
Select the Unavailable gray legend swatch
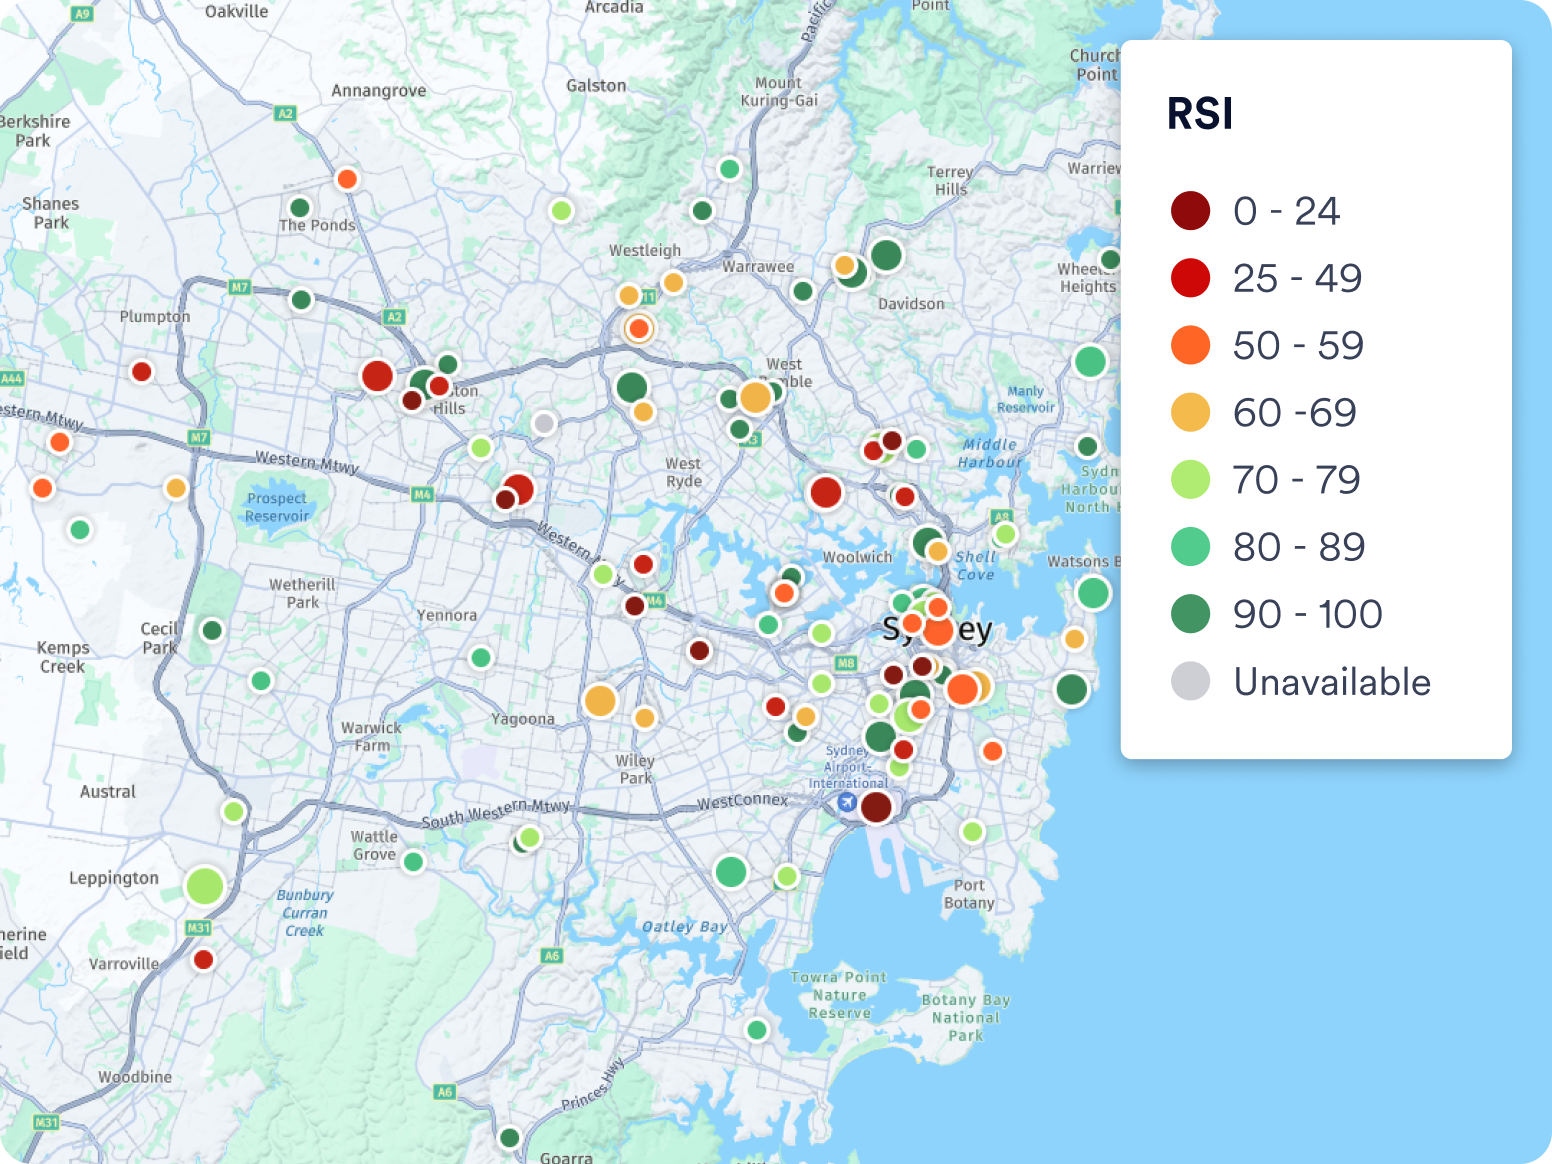[x=1190, y=681]
